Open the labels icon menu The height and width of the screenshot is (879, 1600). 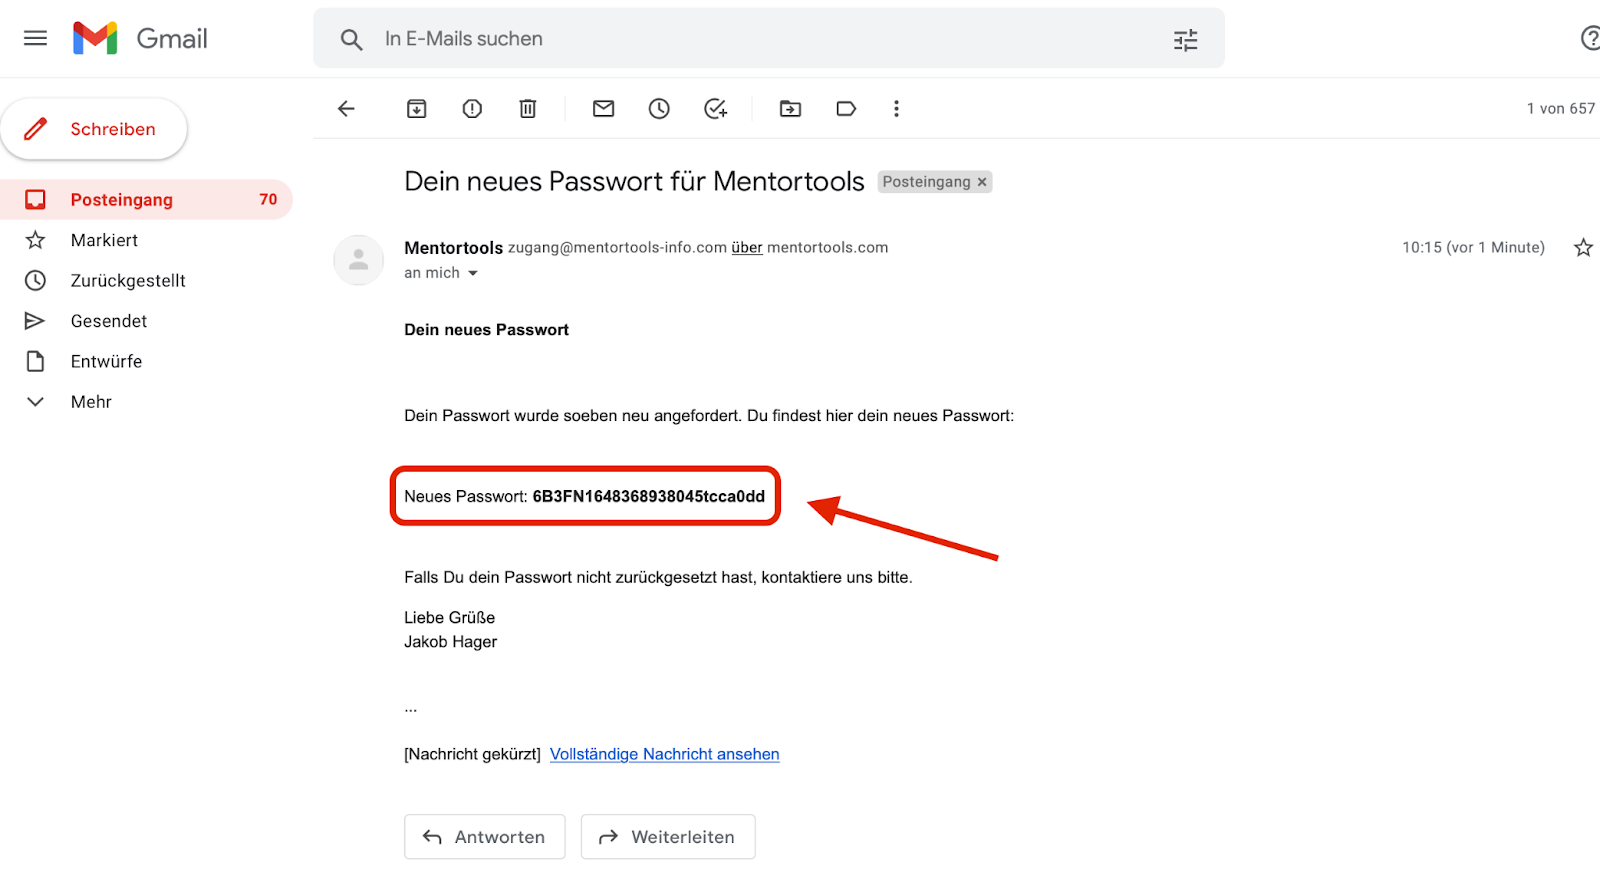point(846,109)
